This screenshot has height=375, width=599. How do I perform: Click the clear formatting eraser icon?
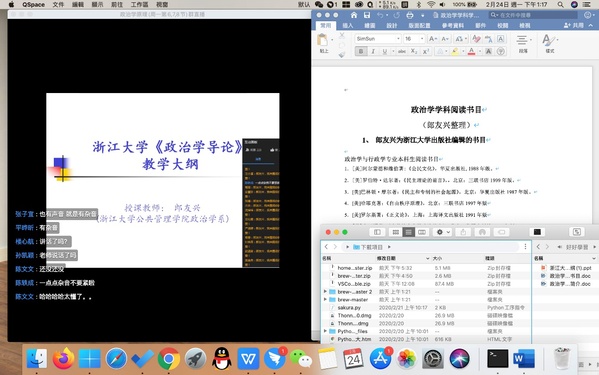[x=476, y=39]
